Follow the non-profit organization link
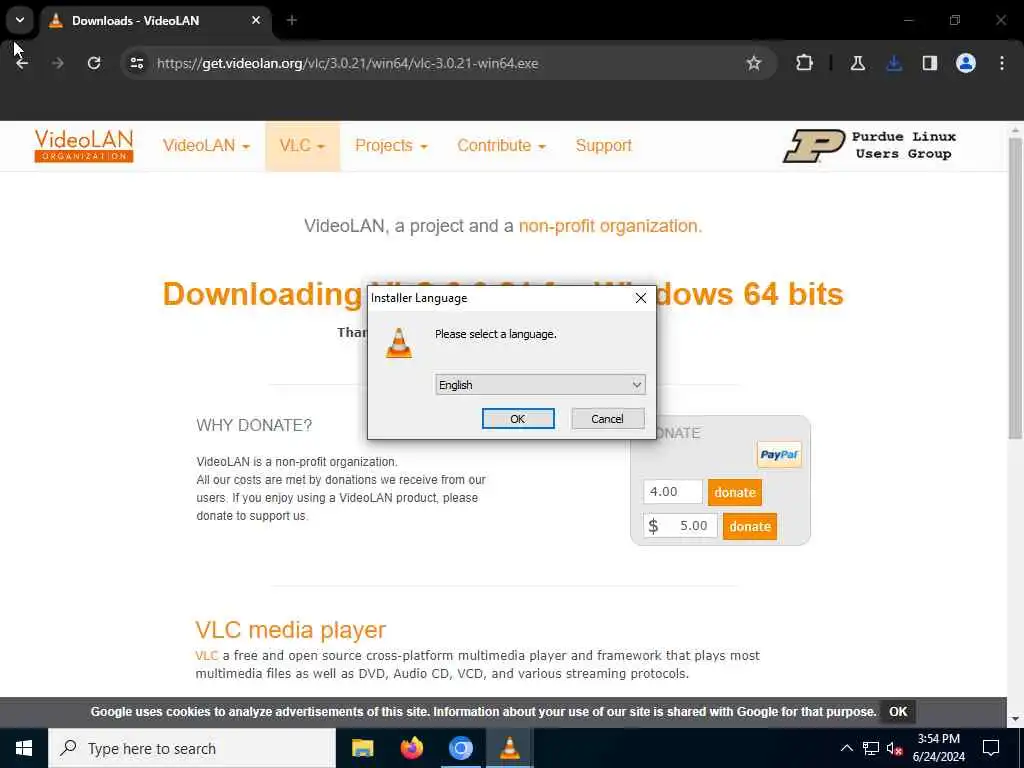Screen dimensions: 1024x768 tap(610, 226)
